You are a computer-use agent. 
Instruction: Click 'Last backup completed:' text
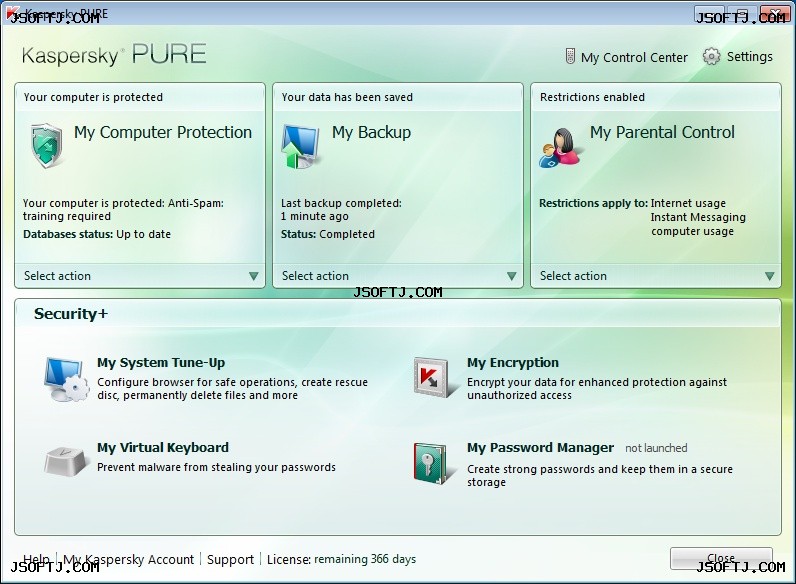(341, 203)
